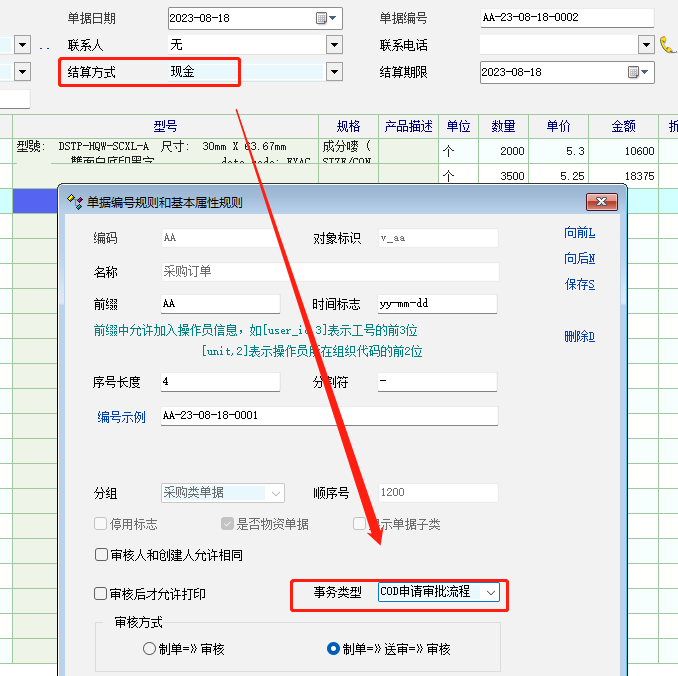678x676 pixels.
Task: Check 审核后才允许打印 option
Action: tap(101, 594)
